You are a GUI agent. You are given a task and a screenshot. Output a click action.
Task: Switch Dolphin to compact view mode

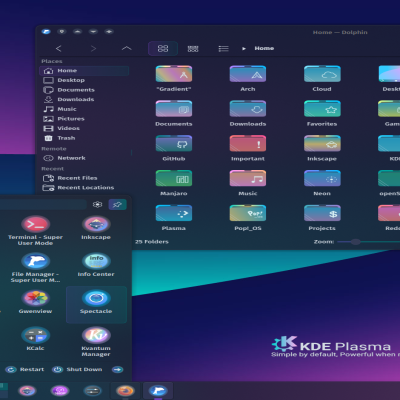click(x=193, y=49)
